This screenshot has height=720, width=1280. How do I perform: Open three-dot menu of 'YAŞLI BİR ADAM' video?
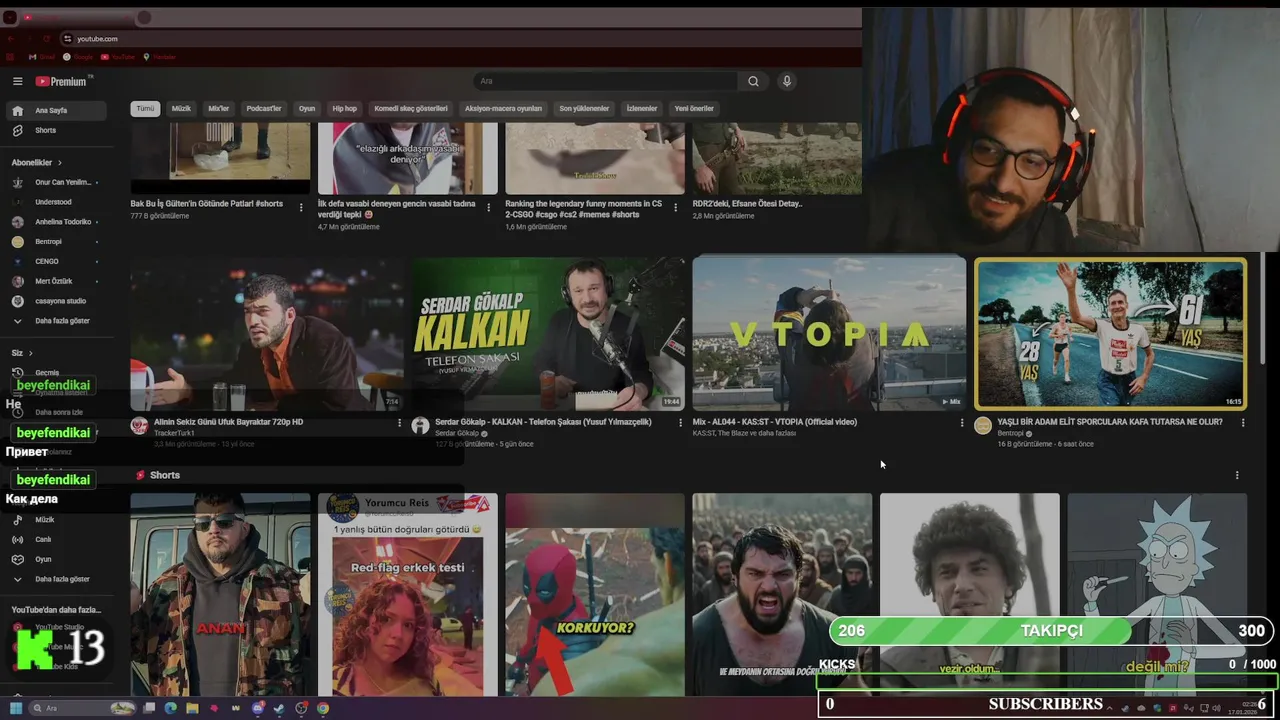[1243, 423]
